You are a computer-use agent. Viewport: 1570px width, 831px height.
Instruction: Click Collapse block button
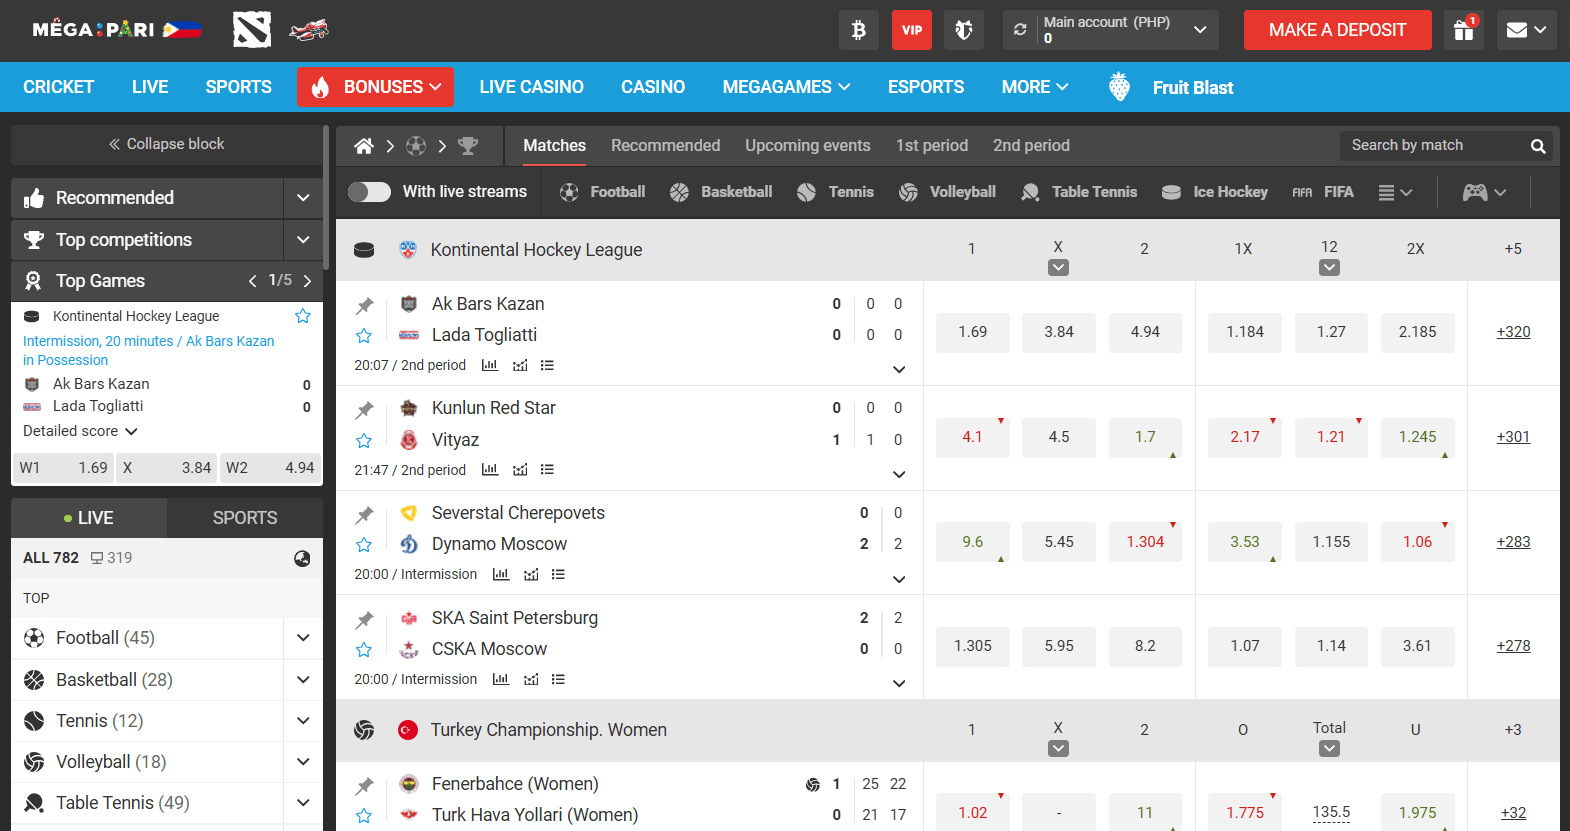(x=167, y=144)
